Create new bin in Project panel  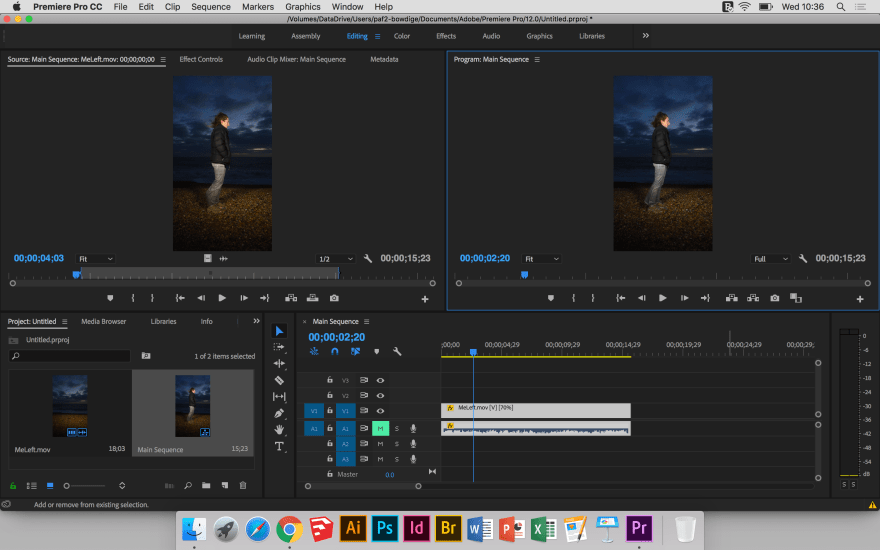point(206,485)
